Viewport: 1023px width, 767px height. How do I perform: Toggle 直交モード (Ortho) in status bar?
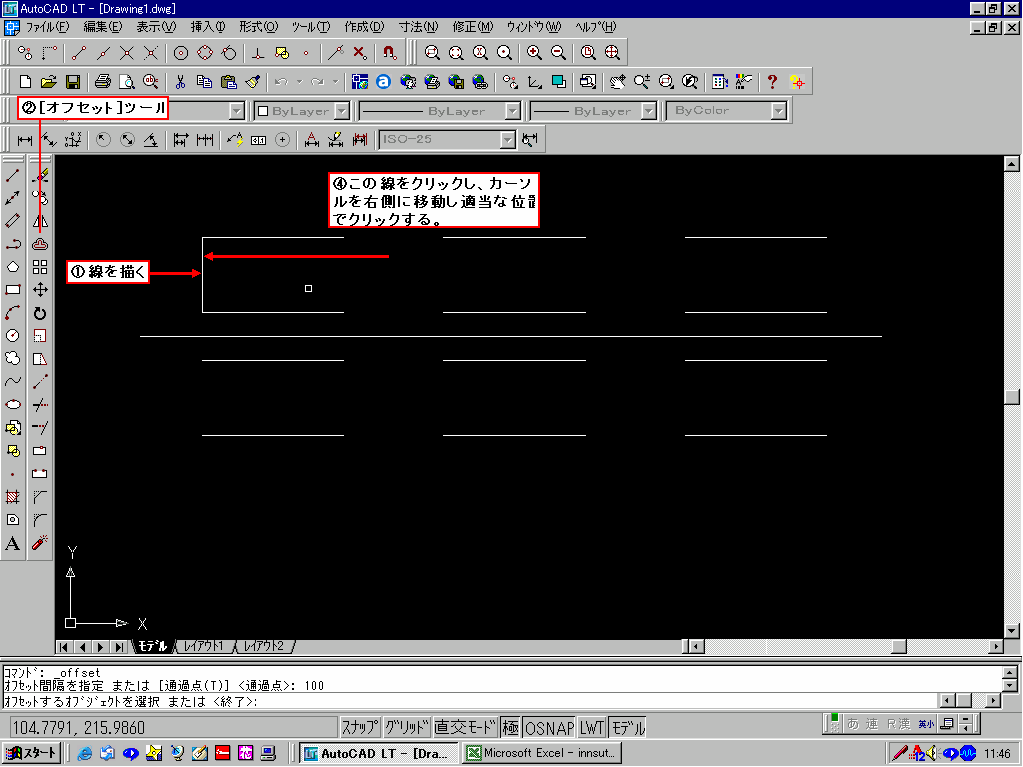click(465, 727)
